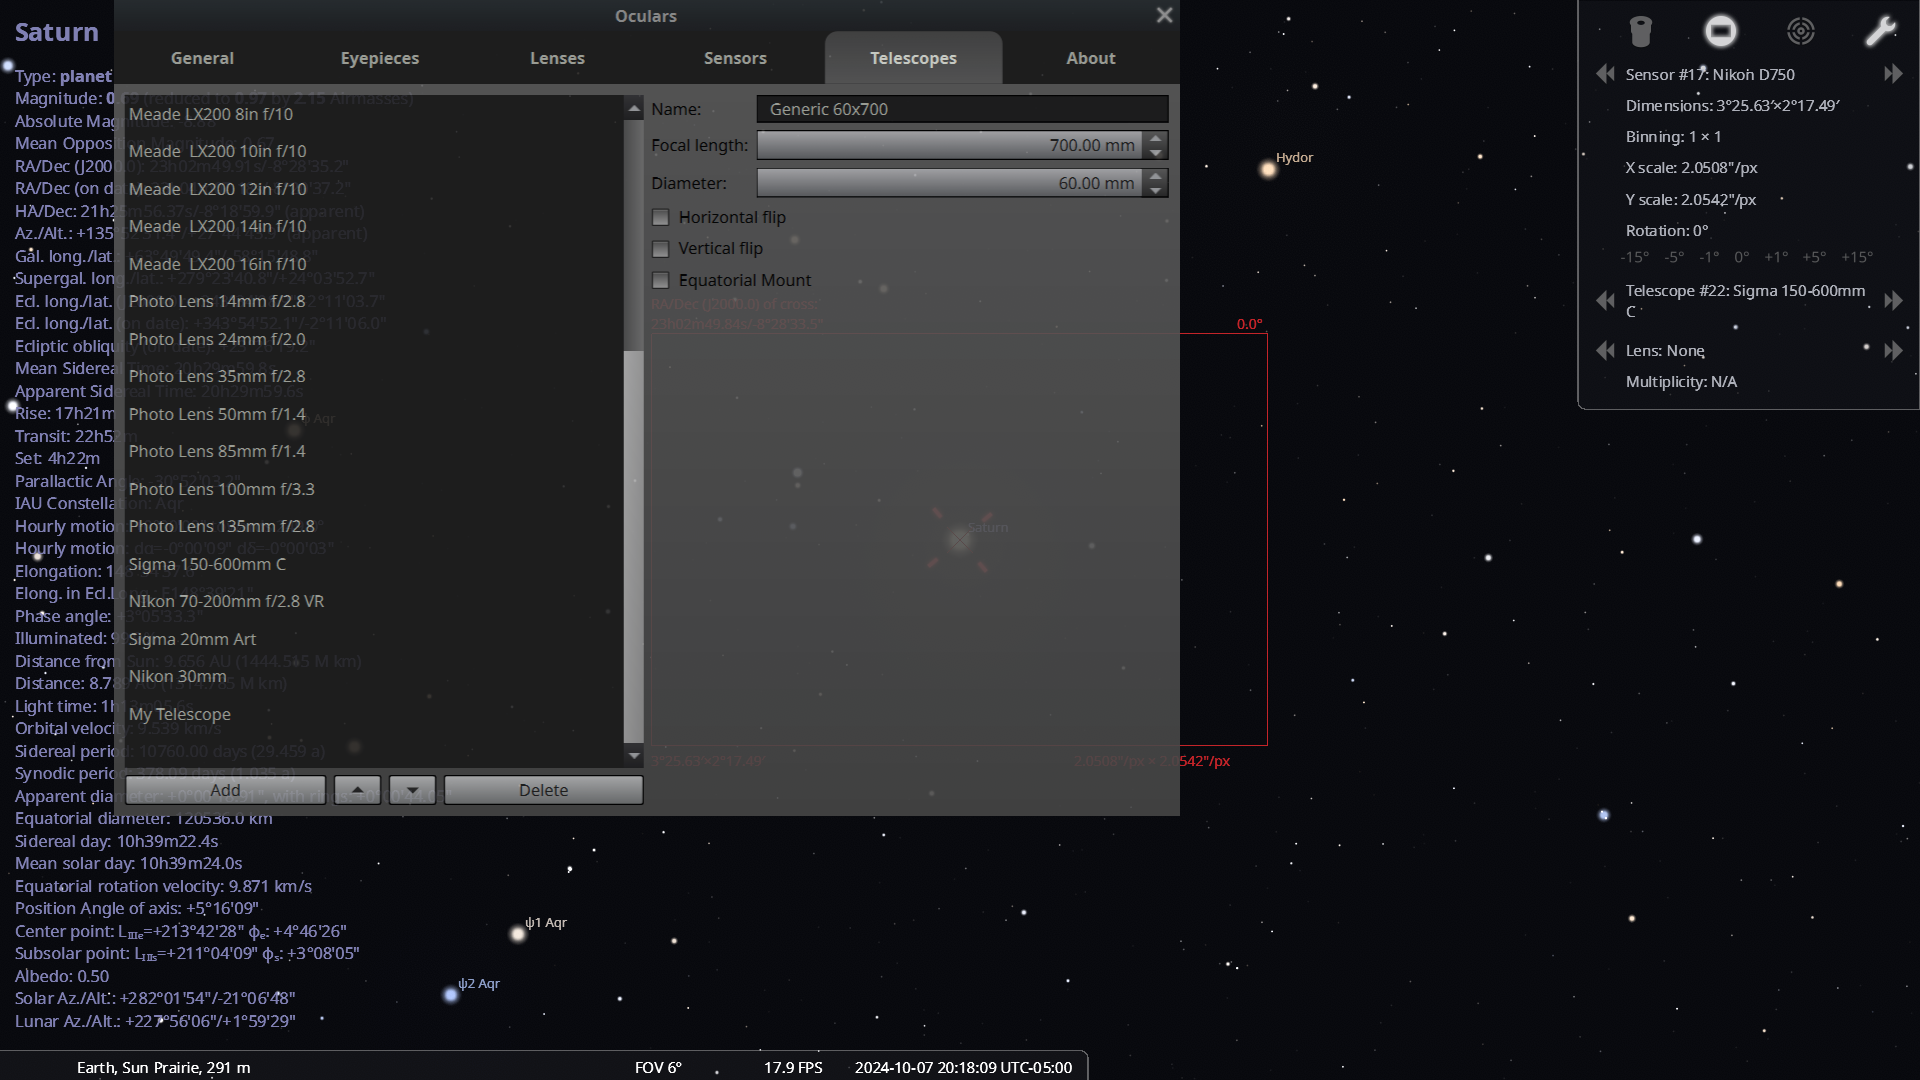Enable the Horizontal flip checkbox
The height and width of the screenshot is (1080, 1920).
click(661, 217)
